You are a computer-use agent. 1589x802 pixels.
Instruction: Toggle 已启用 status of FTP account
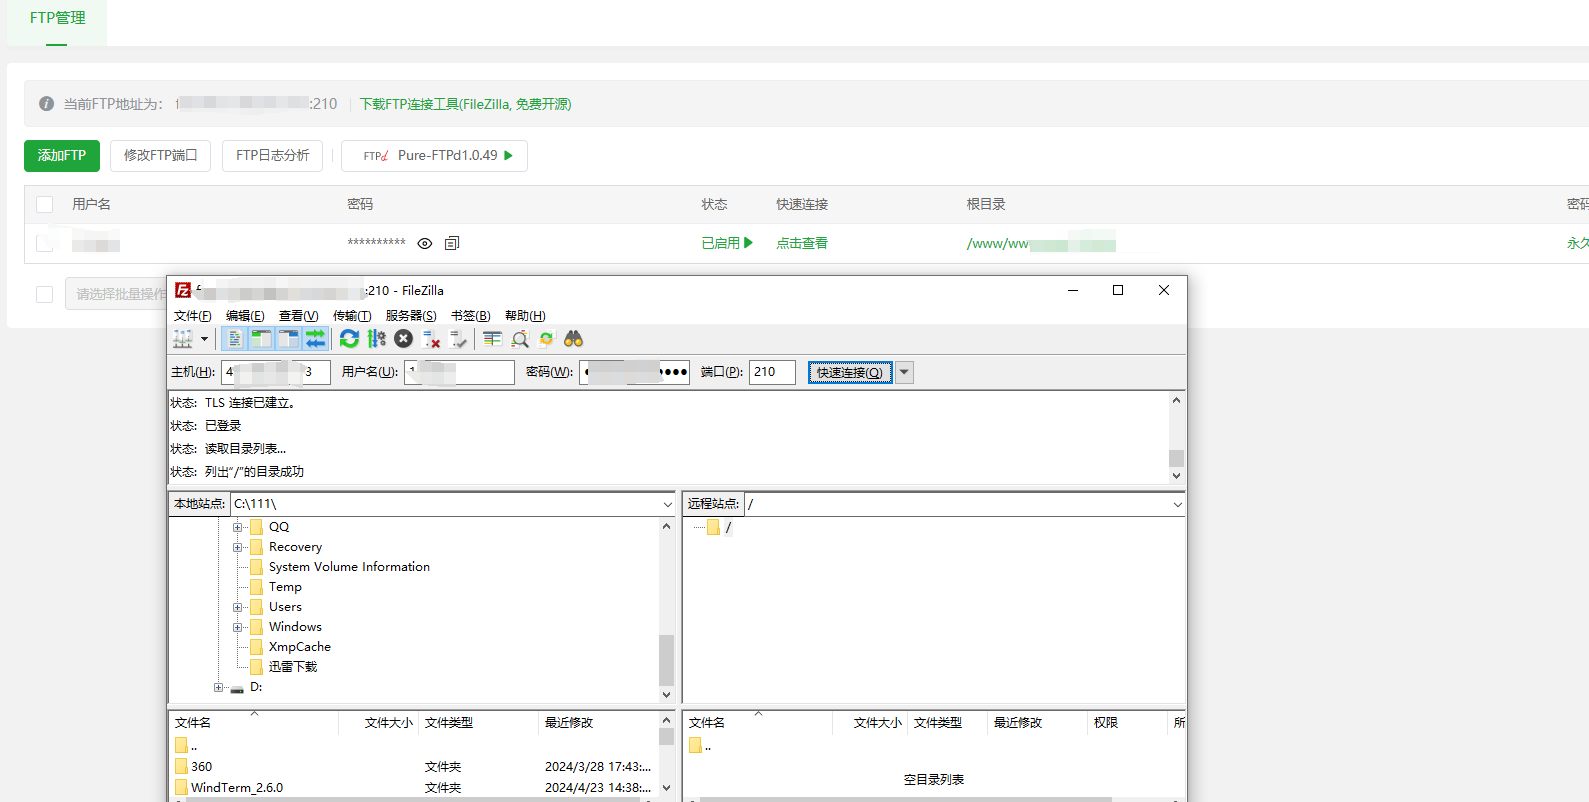(727, 243)
